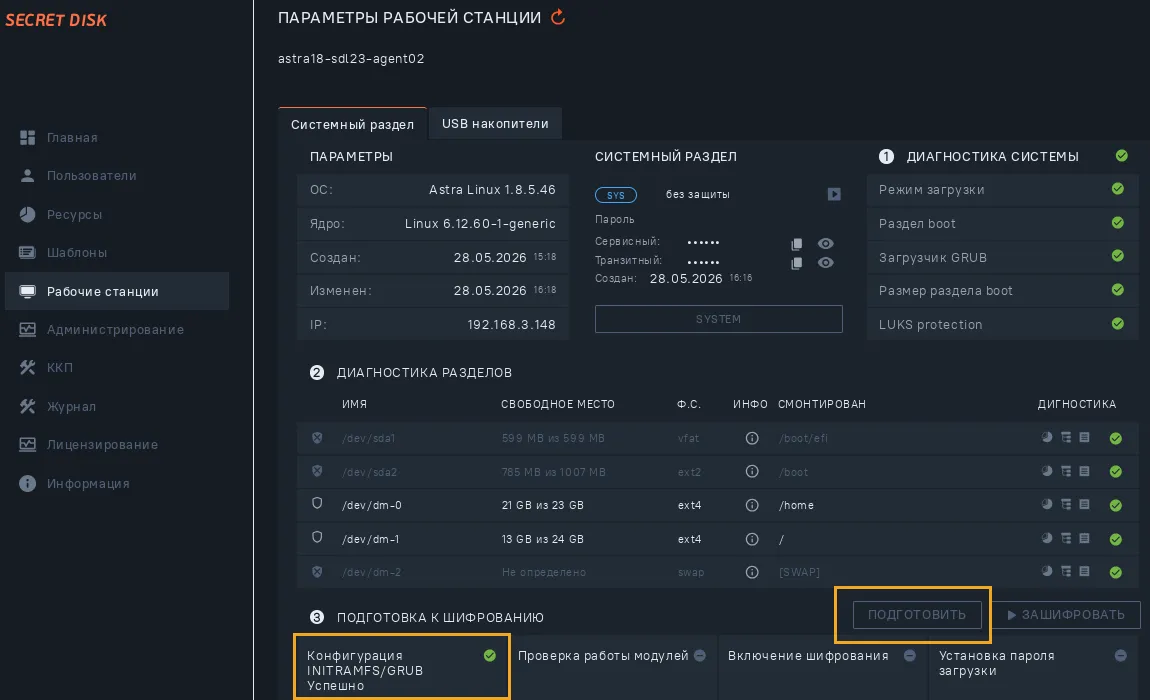This screenshot has width=1150, height=700.
Task: Open Журнал in the sidebar
Action: click(x=58, y=406)
